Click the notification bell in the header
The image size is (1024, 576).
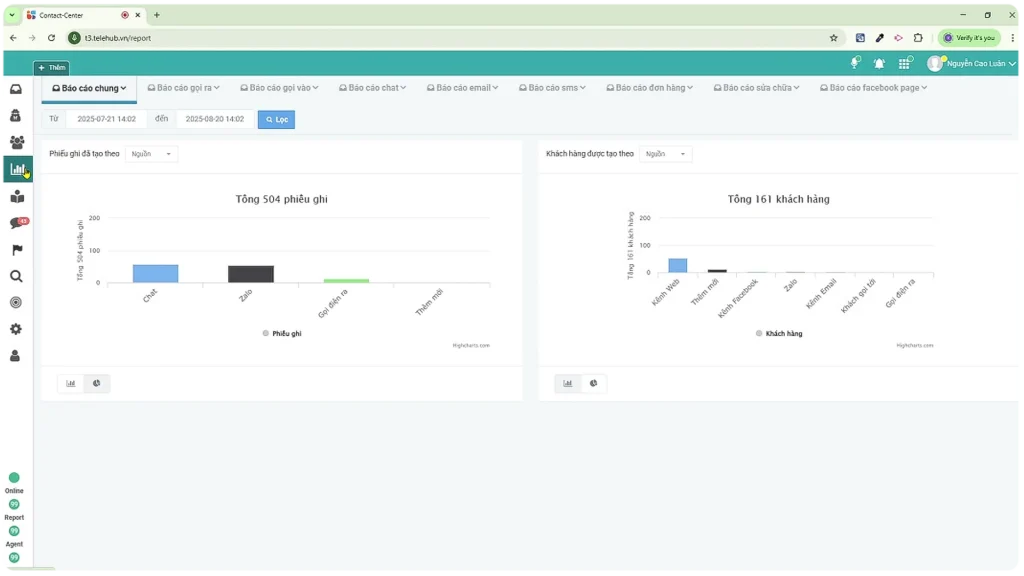tap(879, 63)
